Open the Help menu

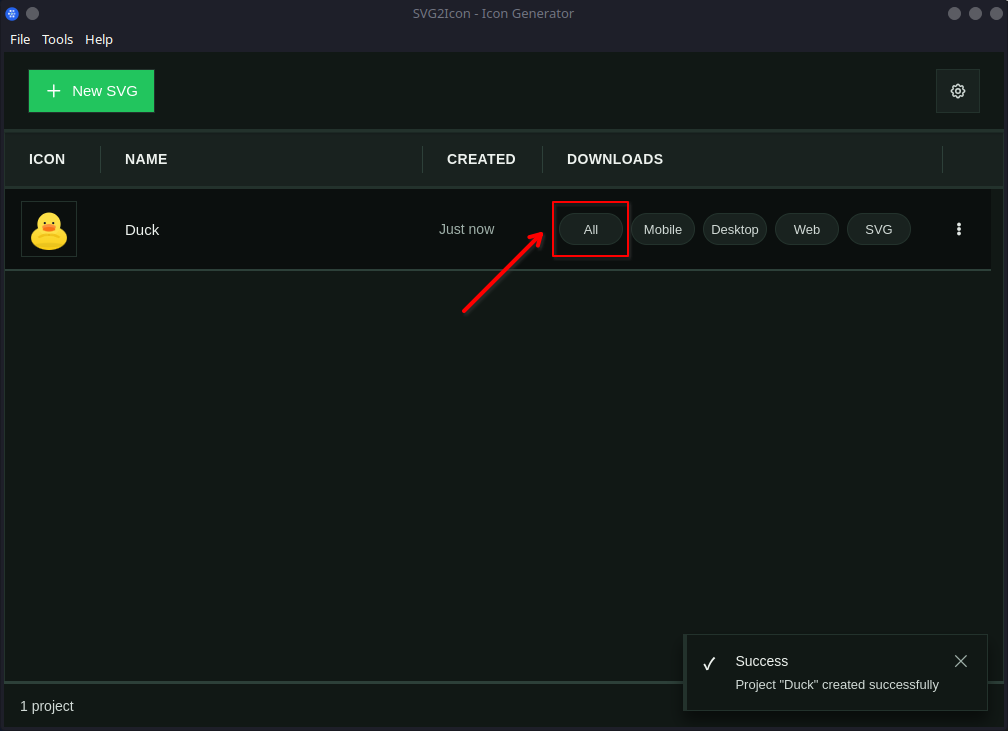[98, 39]
